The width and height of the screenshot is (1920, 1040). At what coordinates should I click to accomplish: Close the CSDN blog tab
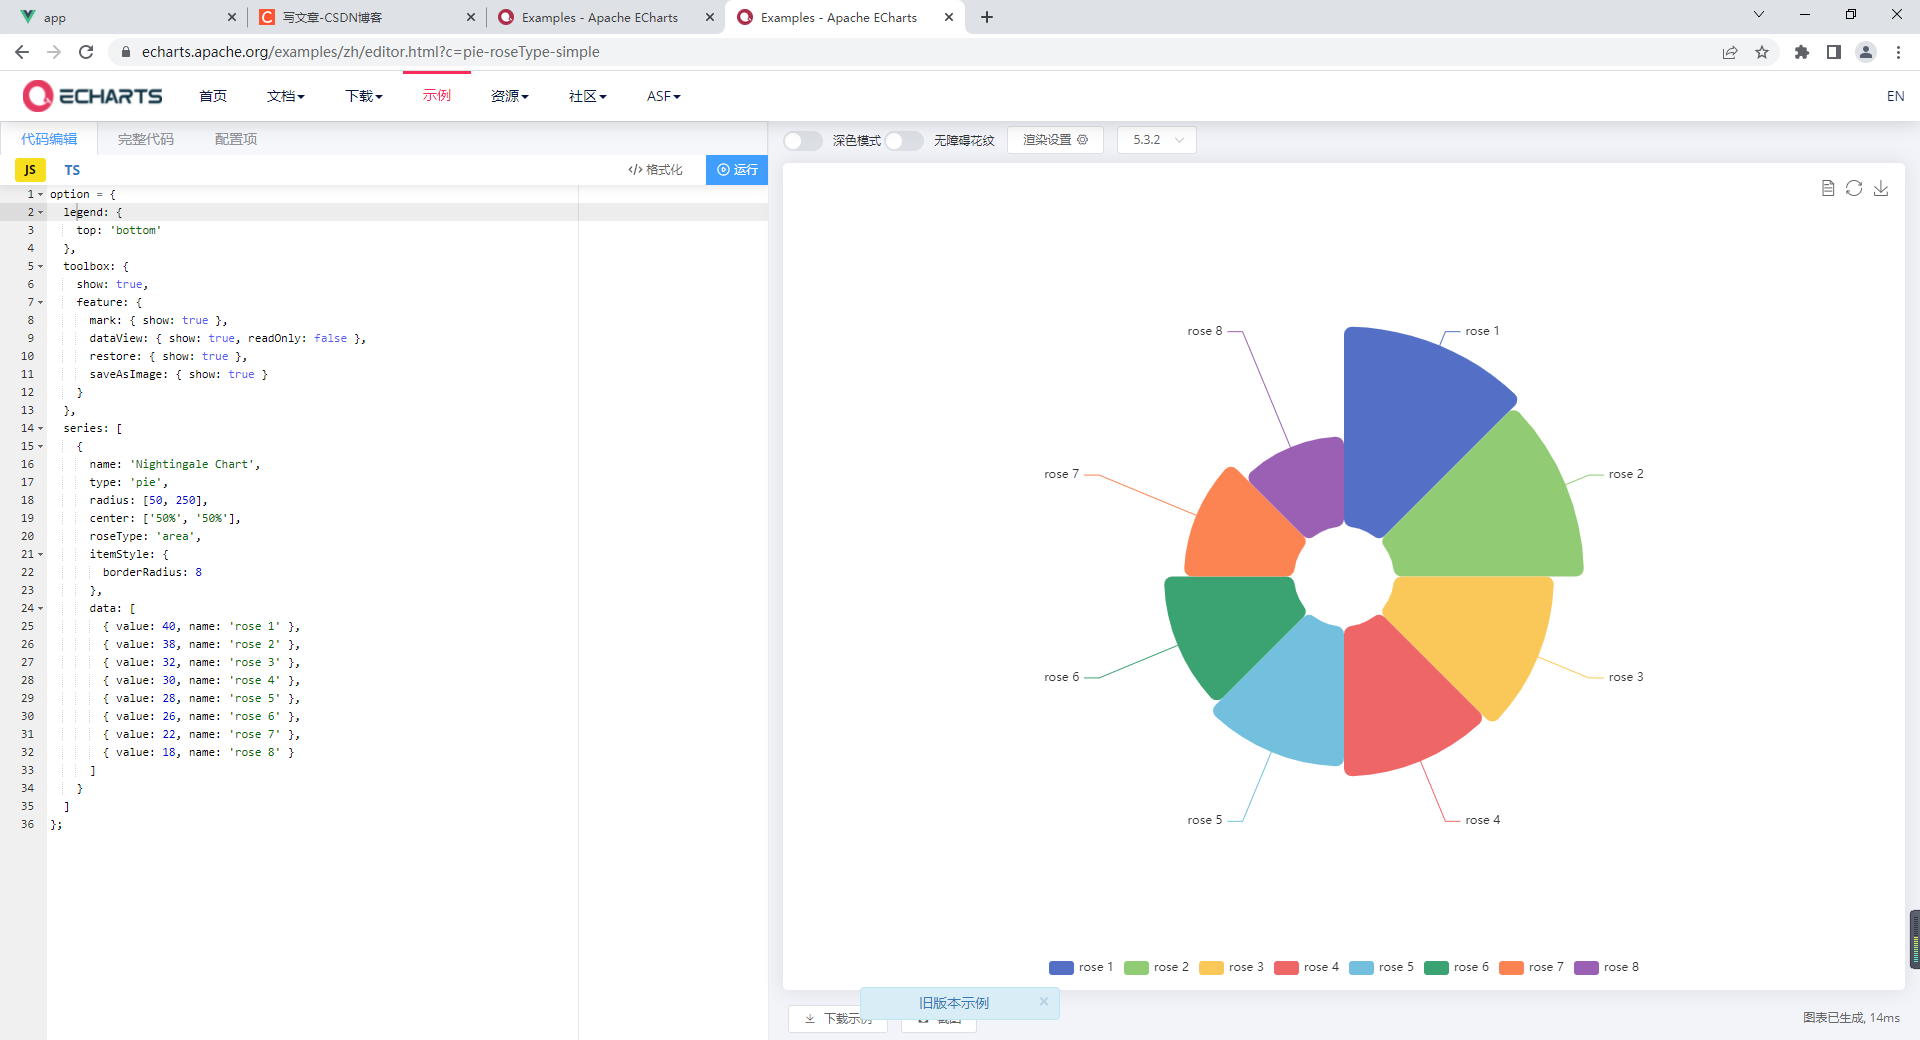pyautogui.click(x=471, y=17)
